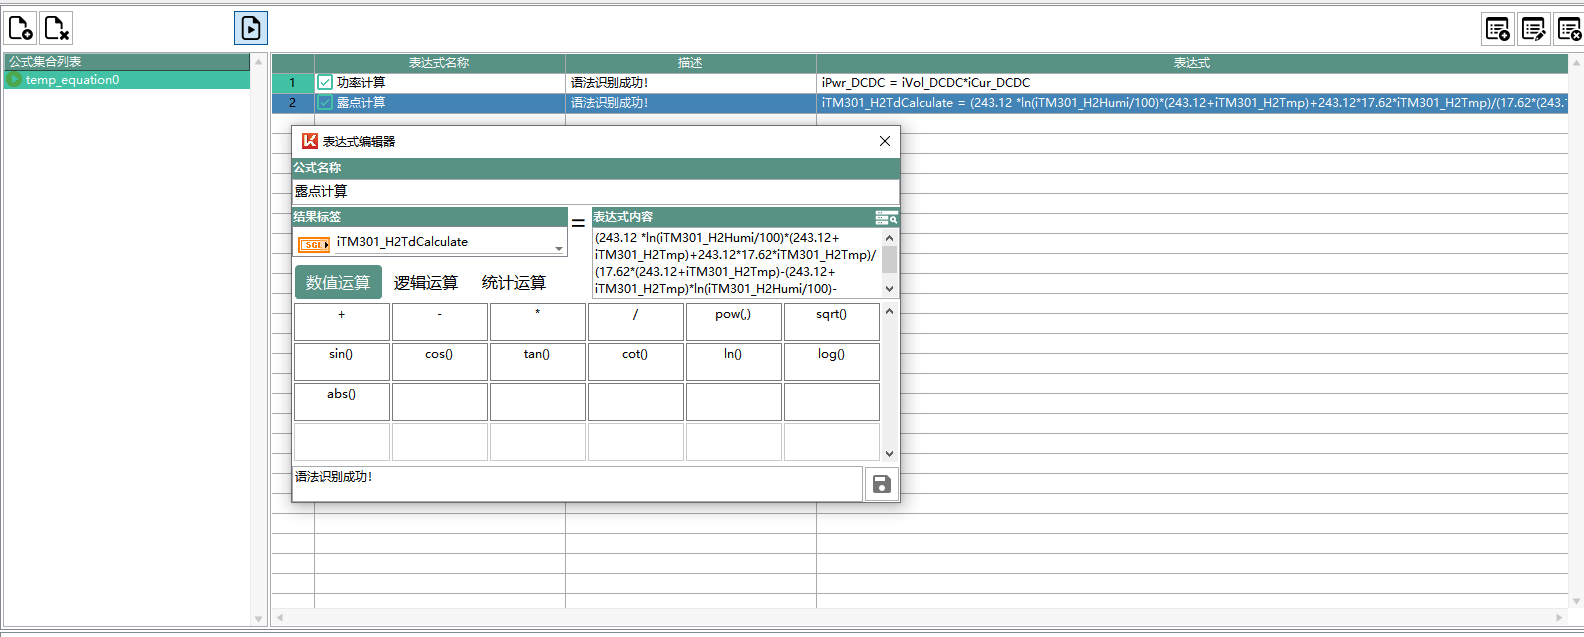Run the formula set with play-file icon
1584x637 pixels.
click(251, 28)
